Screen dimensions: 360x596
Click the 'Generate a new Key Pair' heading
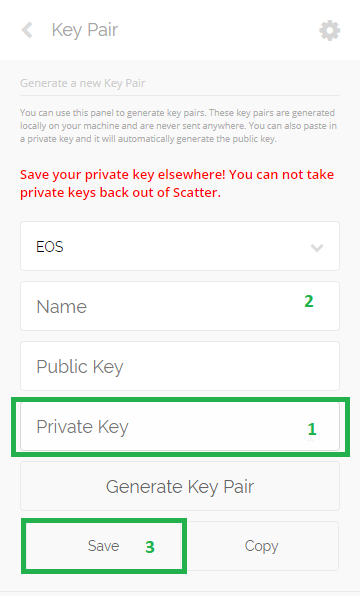(x=82, y=83)
